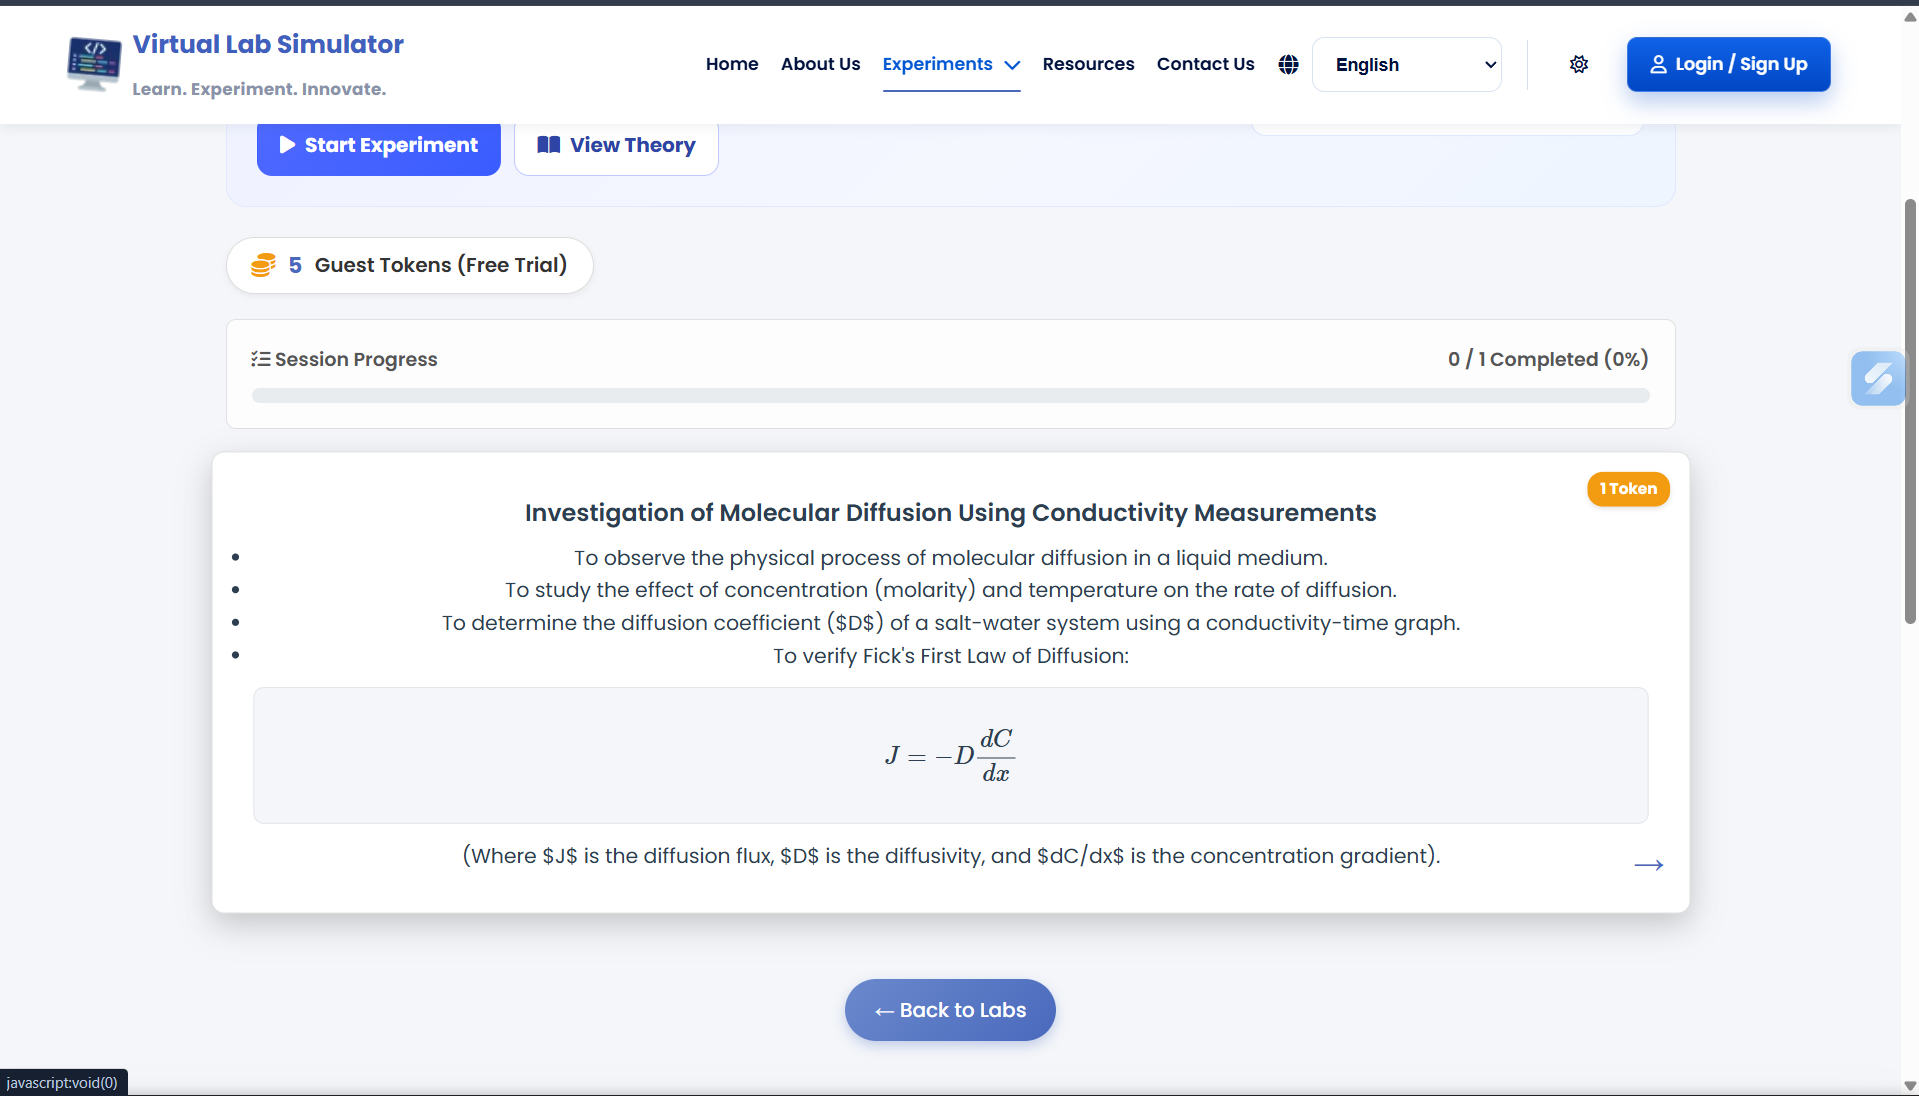Toggle theme with the sun icon
The height and width of the screenshot is (1096, 1919).
[1579, 64]
